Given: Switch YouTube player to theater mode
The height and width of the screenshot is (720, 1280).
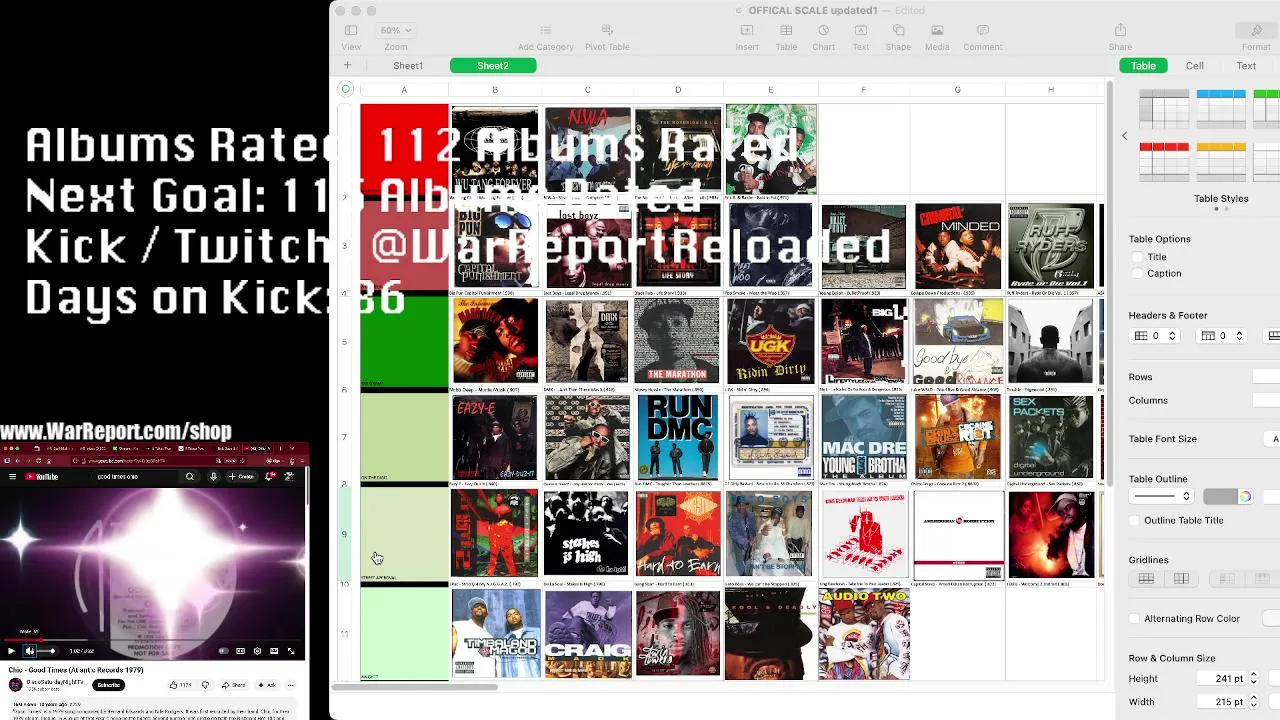Looking at the screenshot, I should tap(274, 651).
